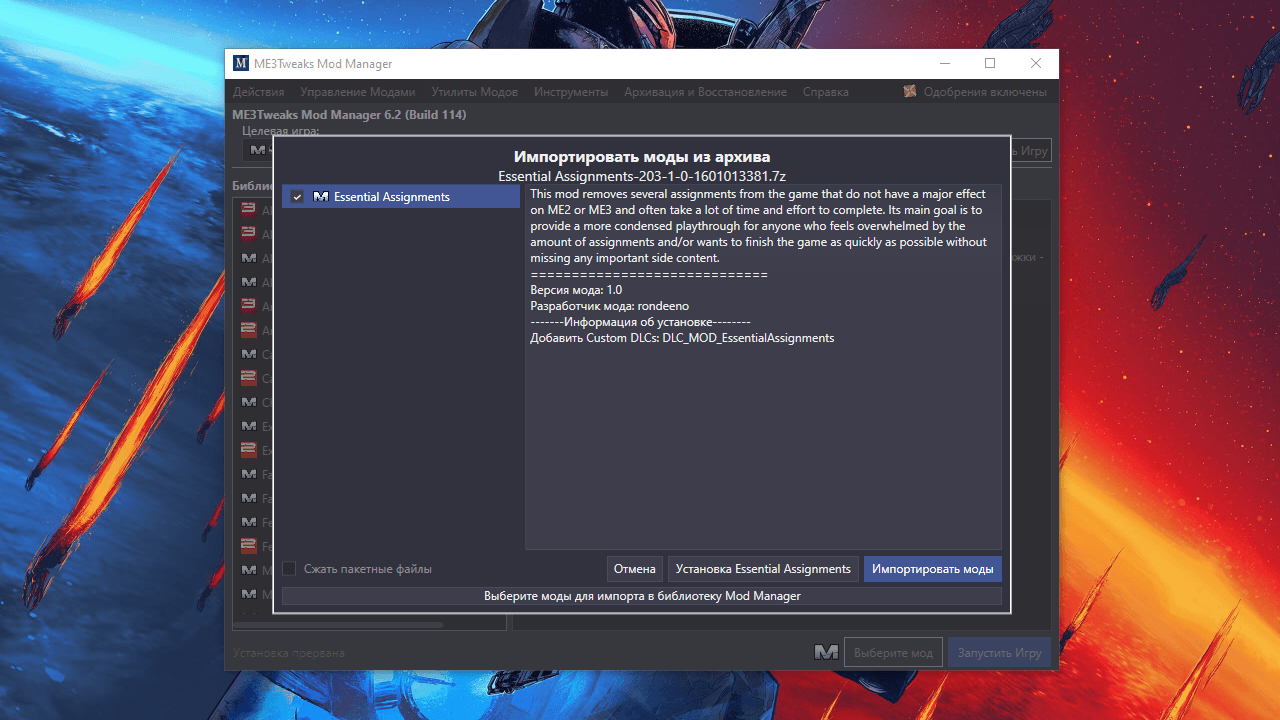
Task: Click the target game icon under Целевая игра
Action: coord(258,150)
